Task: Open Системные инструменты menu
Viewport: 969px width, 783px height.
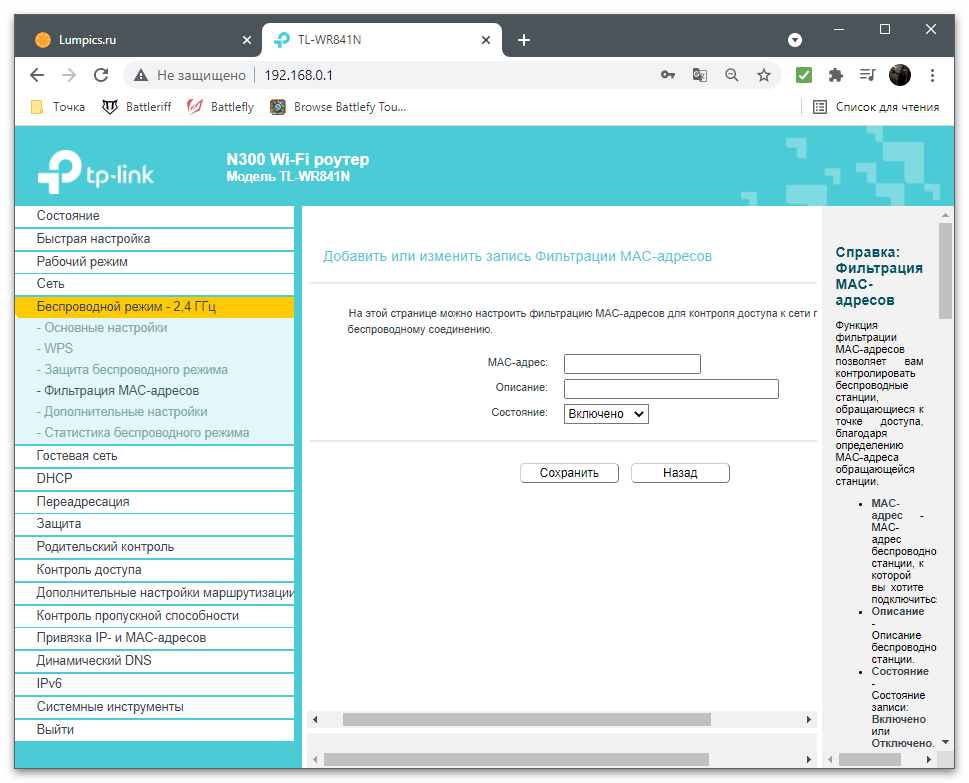Action: [154, 706]
